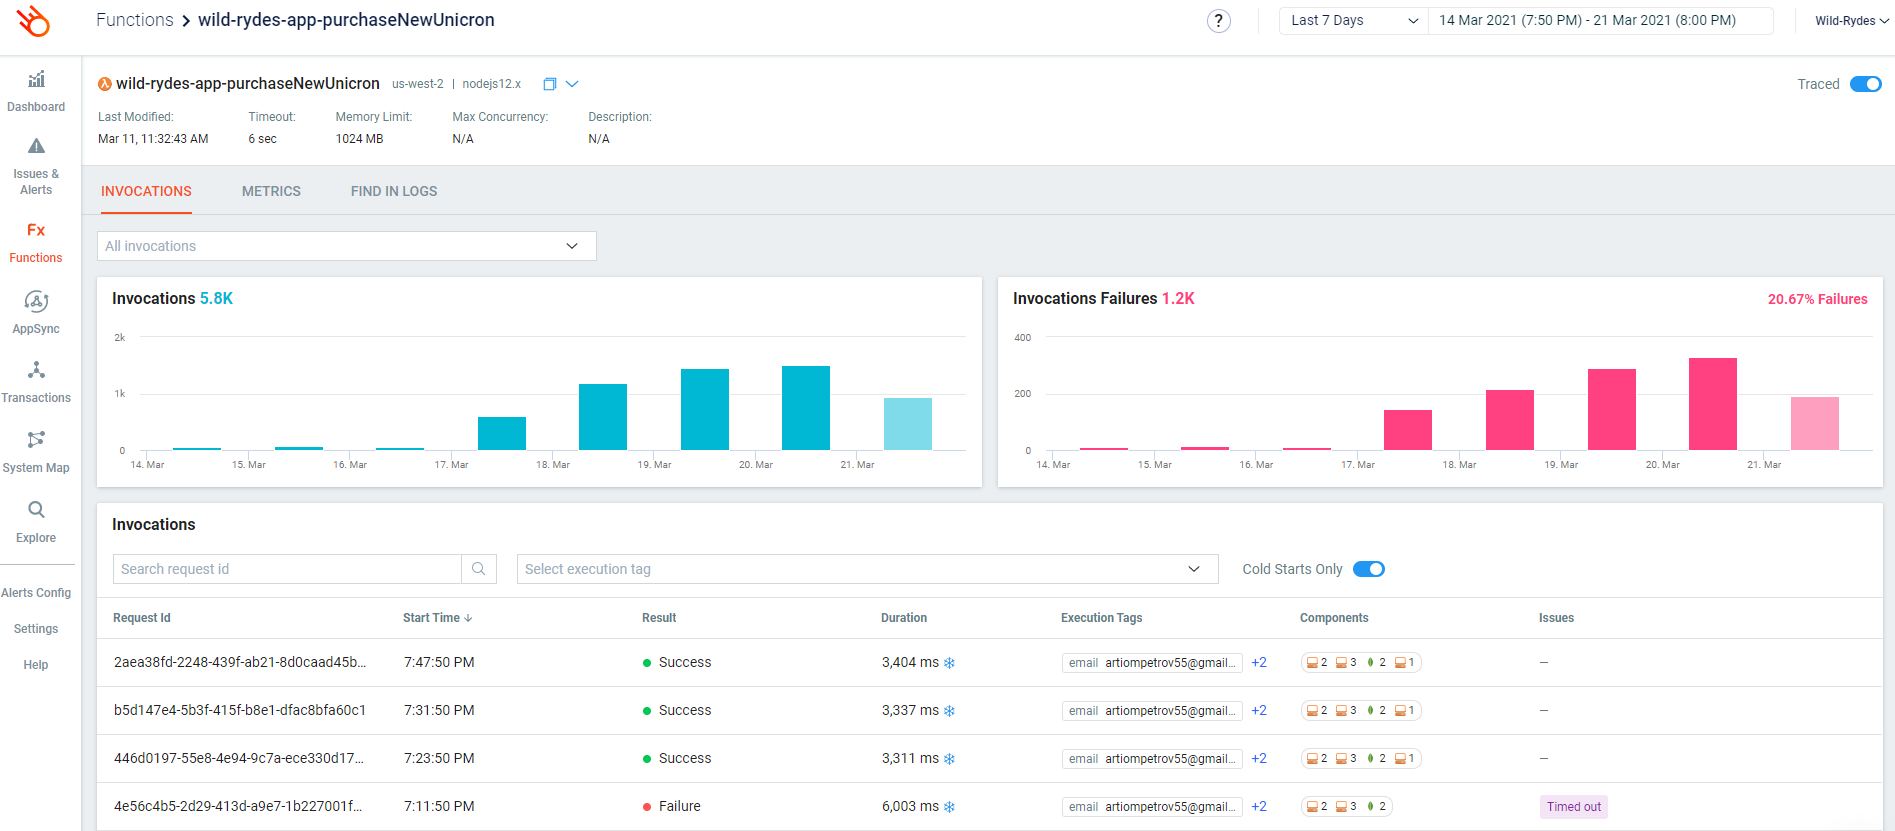Image resolution: width=1895 pixels, height=831 pixels.
Task: Open request b5d147e4-5b3f-415f invocation
Action: (x=240, y=711)
